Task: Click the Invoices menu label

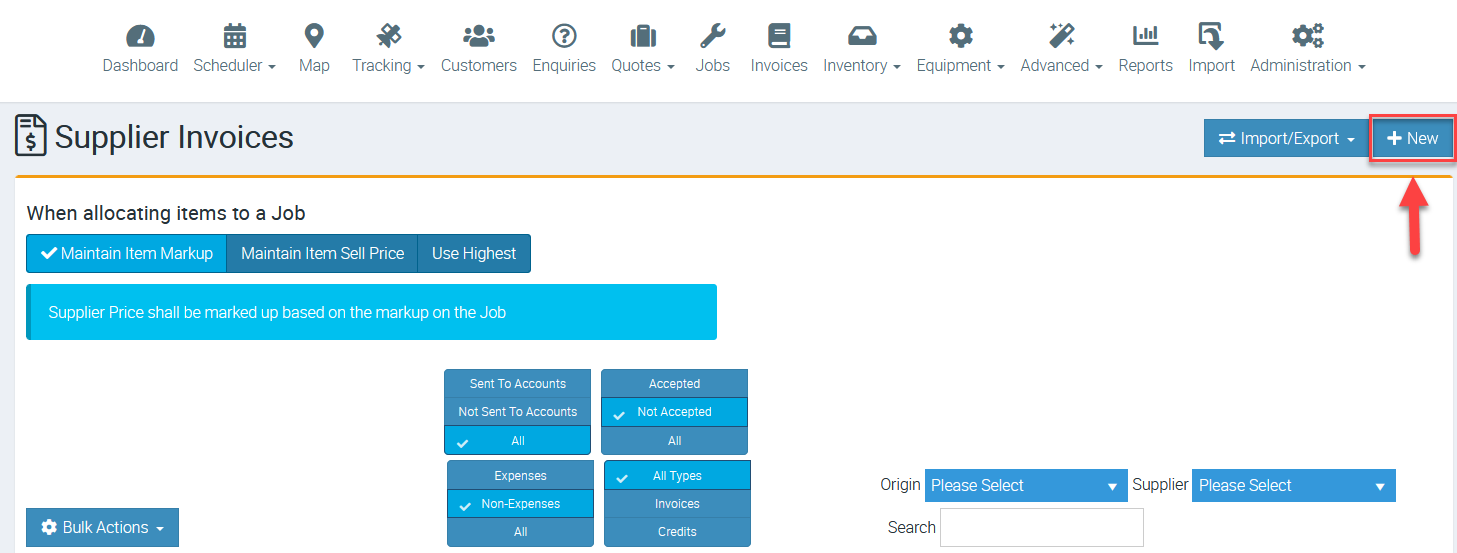Action: coord(779,66)
